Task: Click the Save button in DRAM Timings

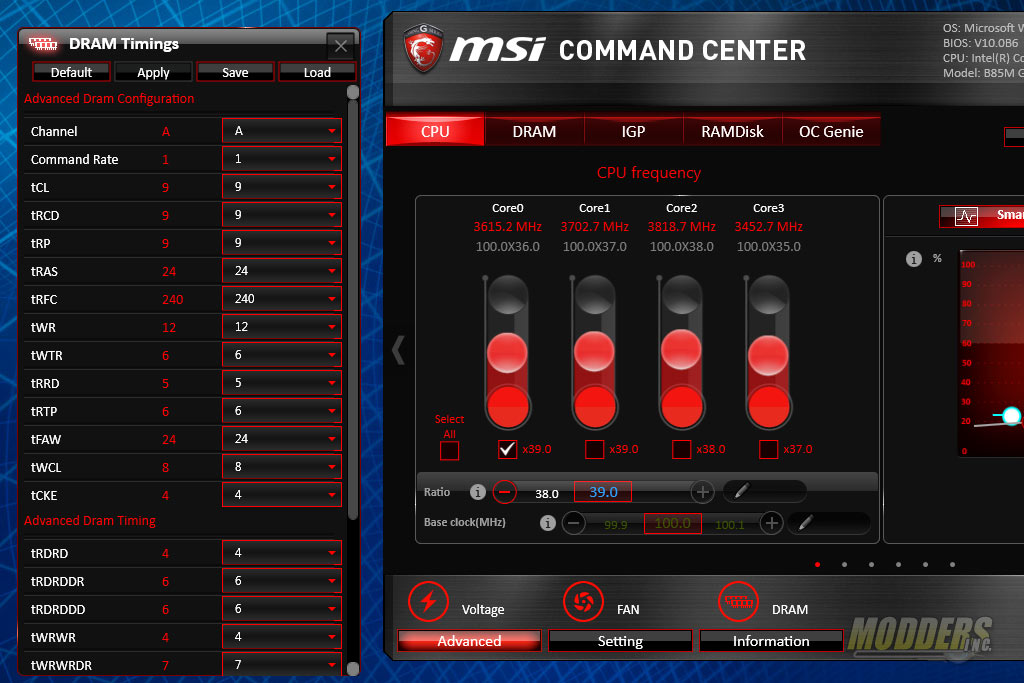Action: tap(235, 72)
